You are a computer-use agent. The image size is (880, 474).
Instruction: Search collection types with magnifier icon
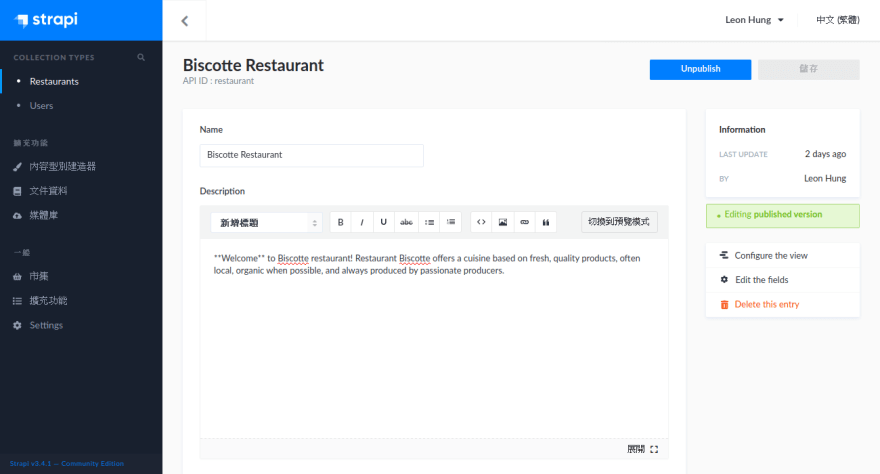(141, 57)
